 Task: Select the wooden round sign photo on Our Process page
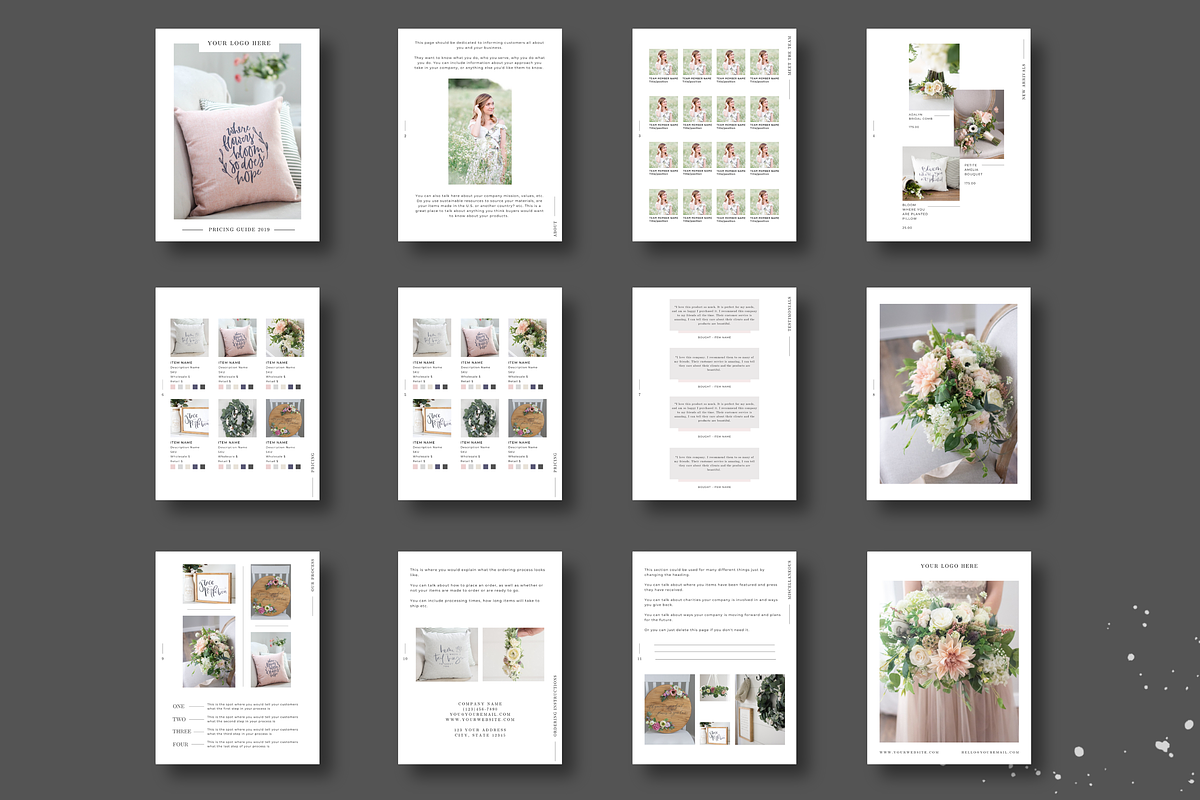pos(270,592)
